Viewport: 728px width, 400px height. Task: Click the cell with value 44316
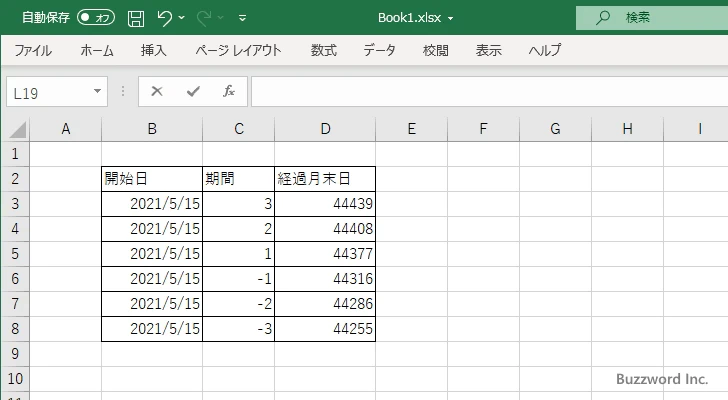325,279
